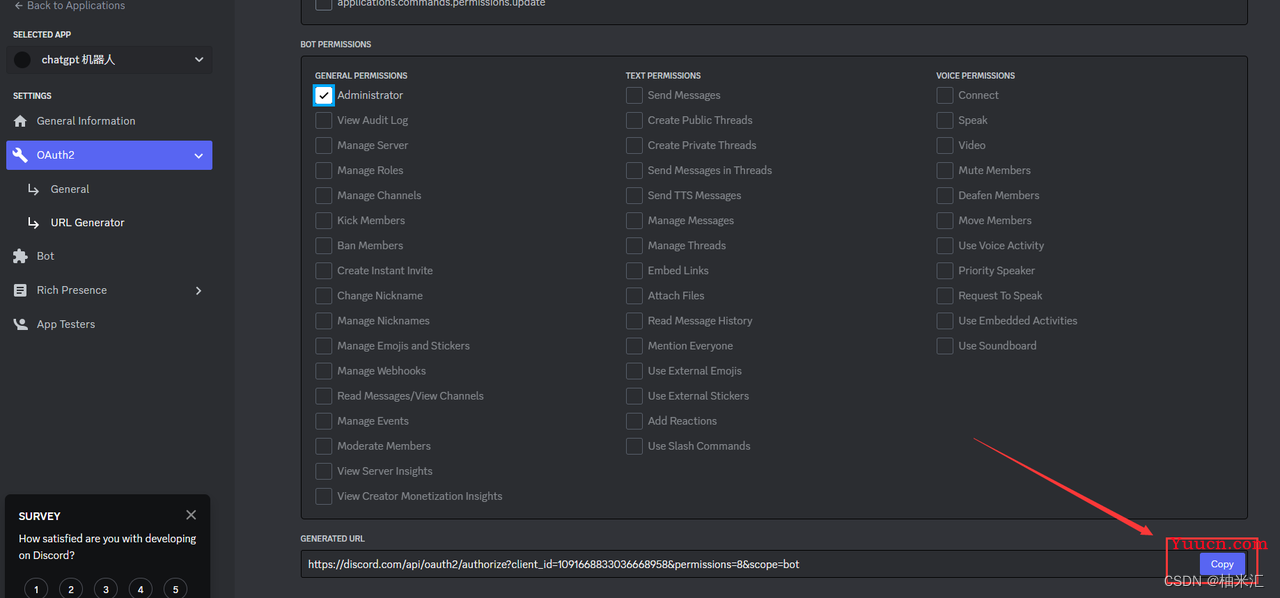The height and width of the screenshot is (598, 1280).
Task: Check Moderate Members permission
Action: tap(324, 445)
